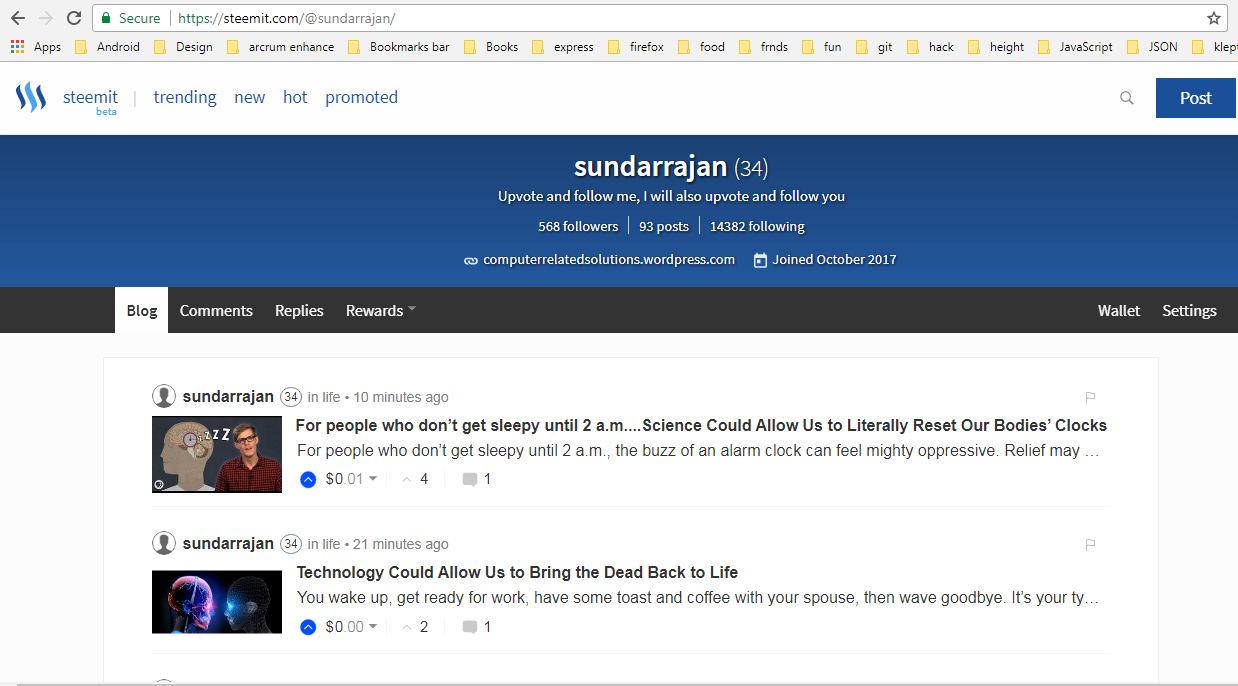Open the Bring the Dead Back to Life post title
1238x686 pixels.
click(x=517, y=573)
